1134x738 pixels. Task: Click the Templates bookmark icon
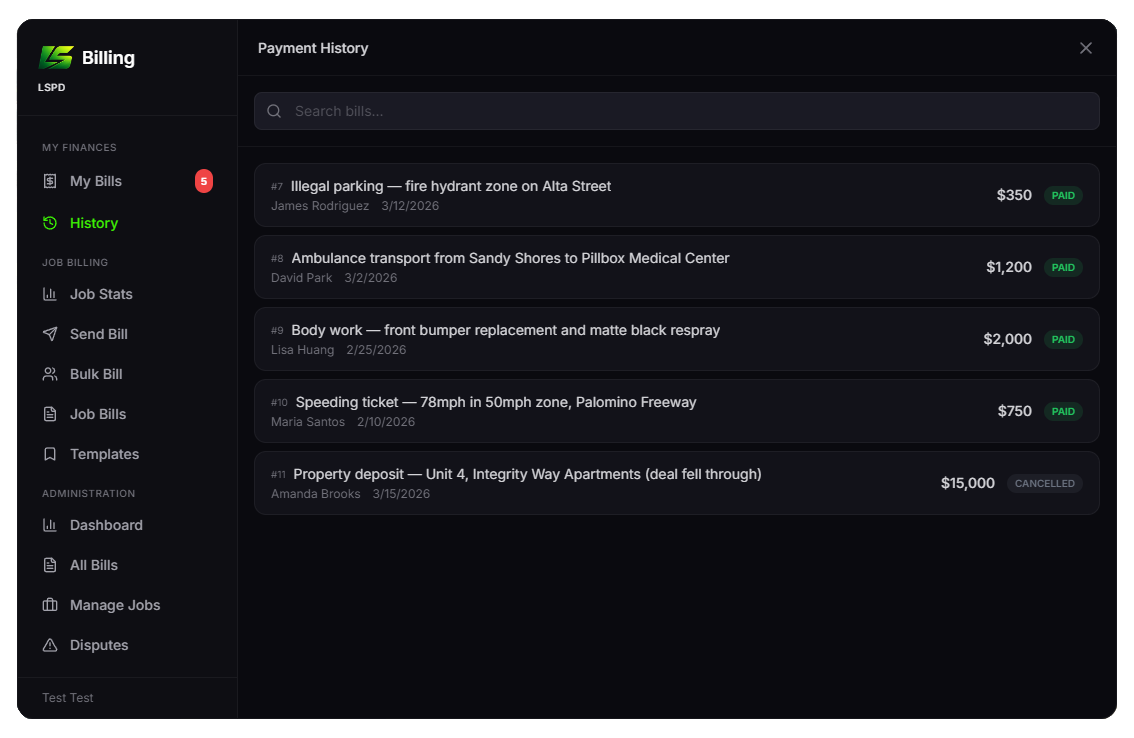(49, 453)
